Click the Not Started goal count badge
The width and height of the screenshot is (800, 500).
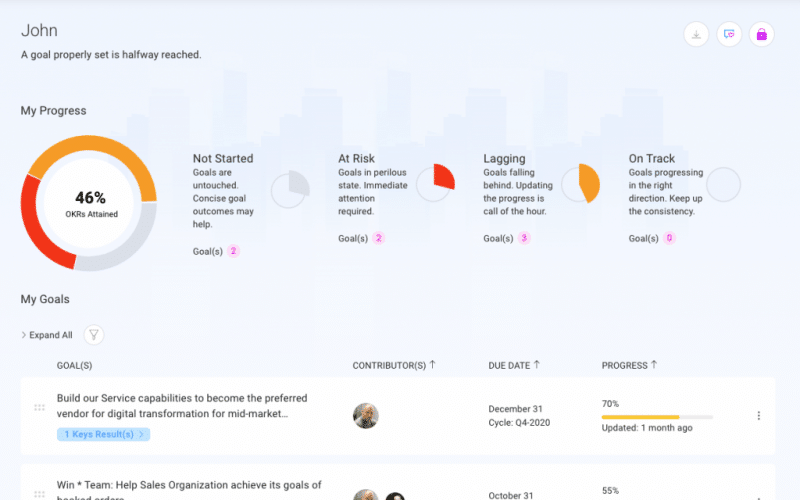234,251
